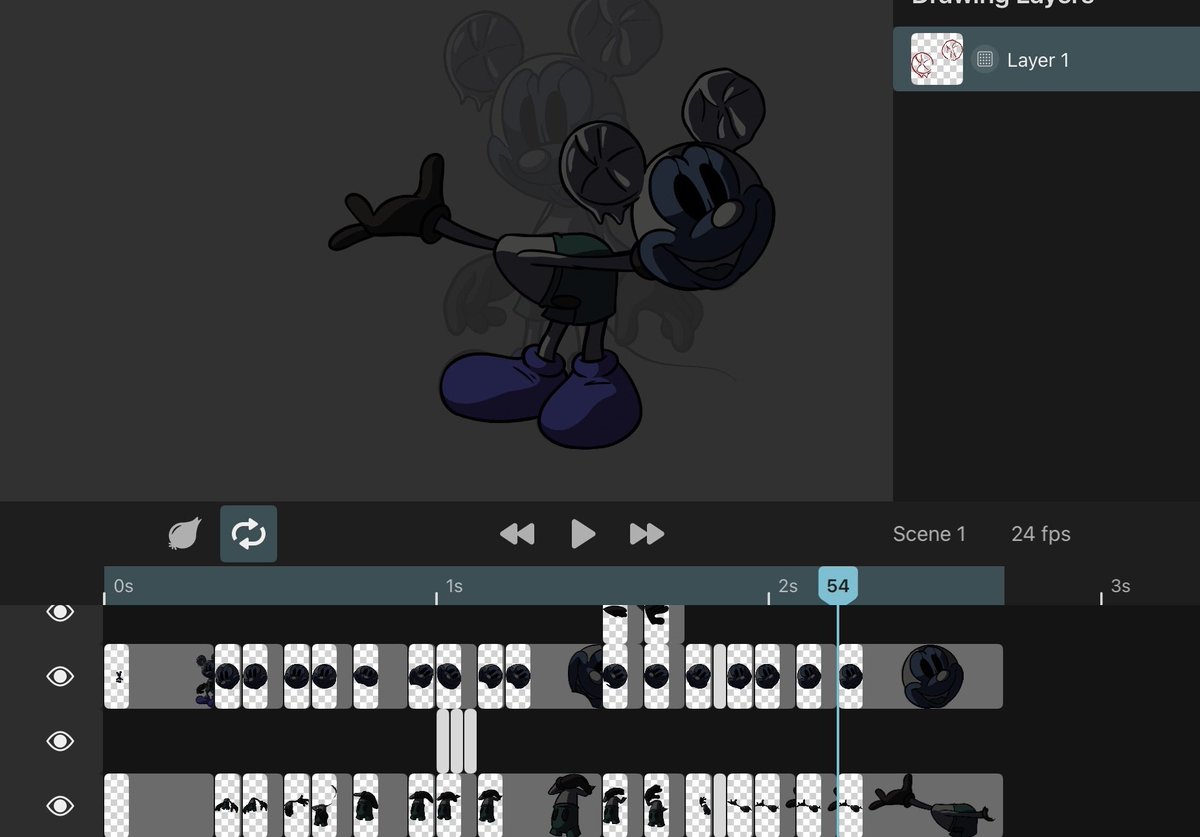Change the 24 fps frame rate setting
Screen dimensions: 1200x837
point(1041,534)
